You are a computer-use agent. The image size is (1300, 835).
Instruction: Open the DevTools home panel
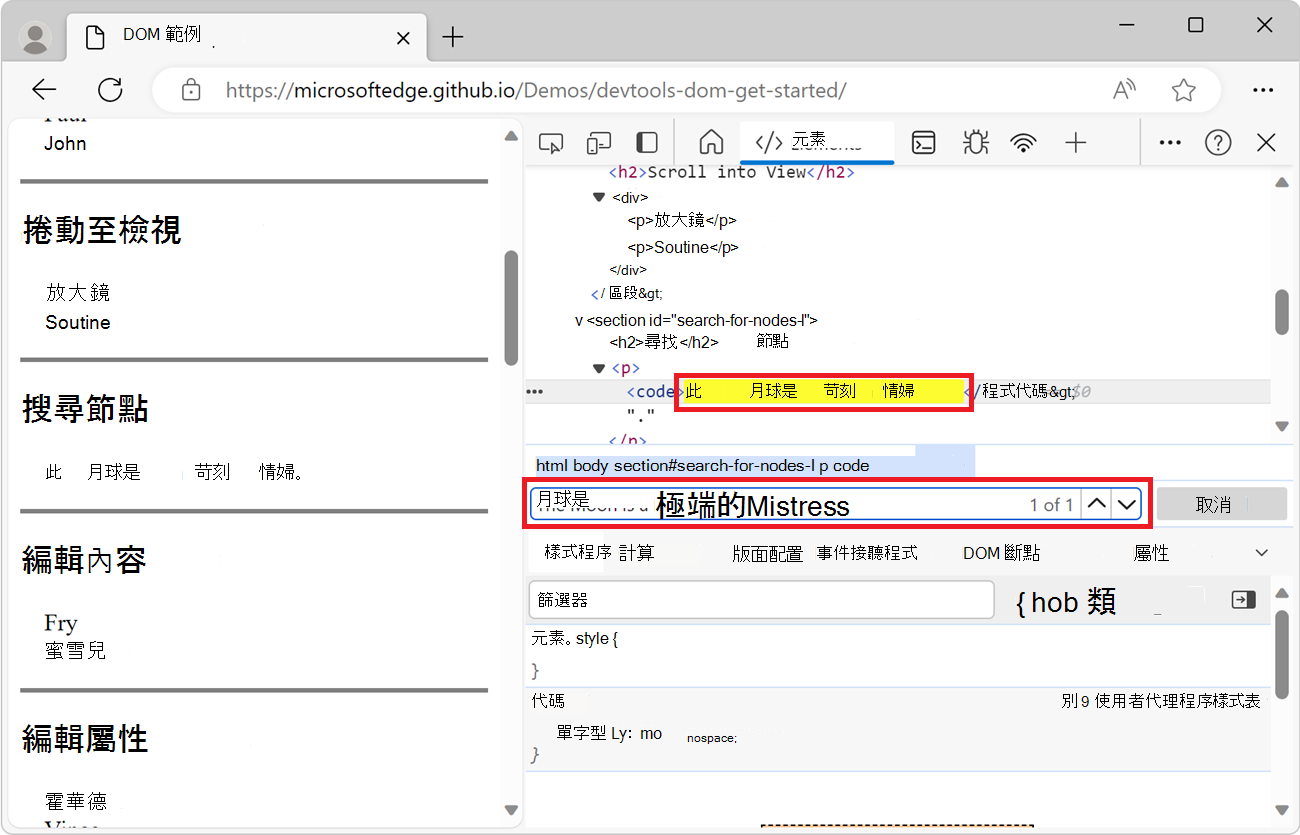[711, 142]
